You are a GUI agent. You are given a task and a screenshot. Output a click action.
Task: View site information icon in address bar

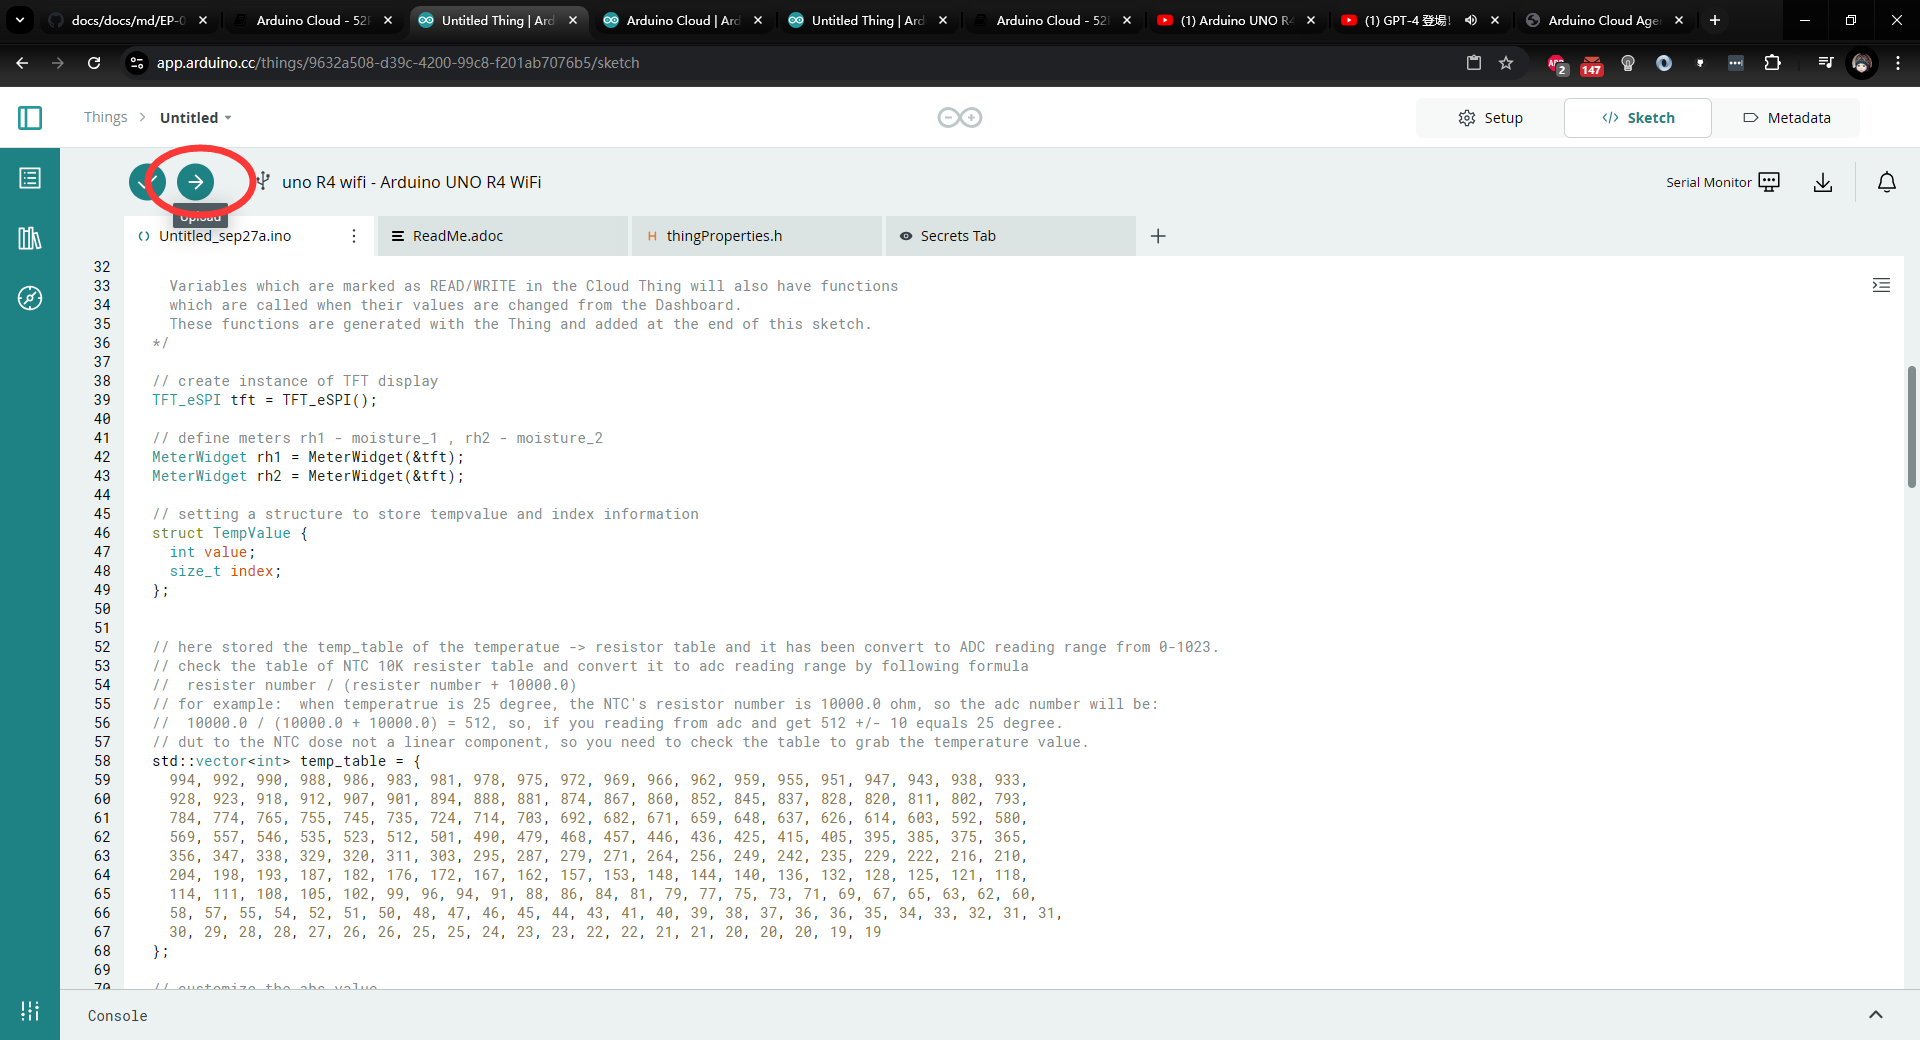pyautogui.click(x=137, y=63)
